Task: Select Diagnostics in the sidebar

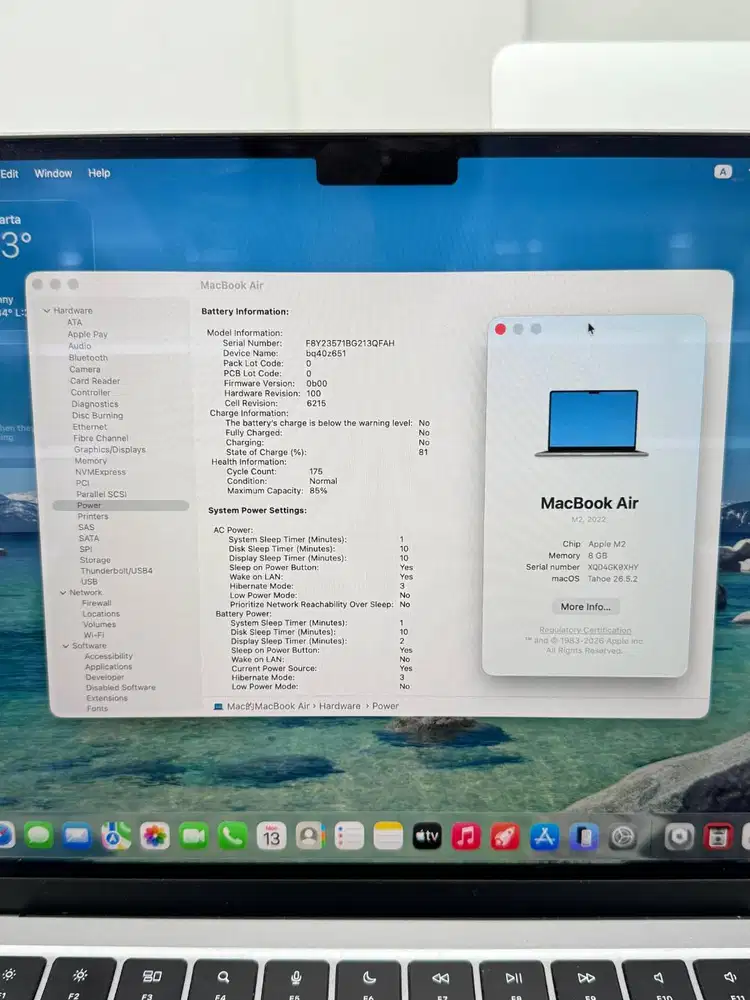Action: [x=95, y=404]
